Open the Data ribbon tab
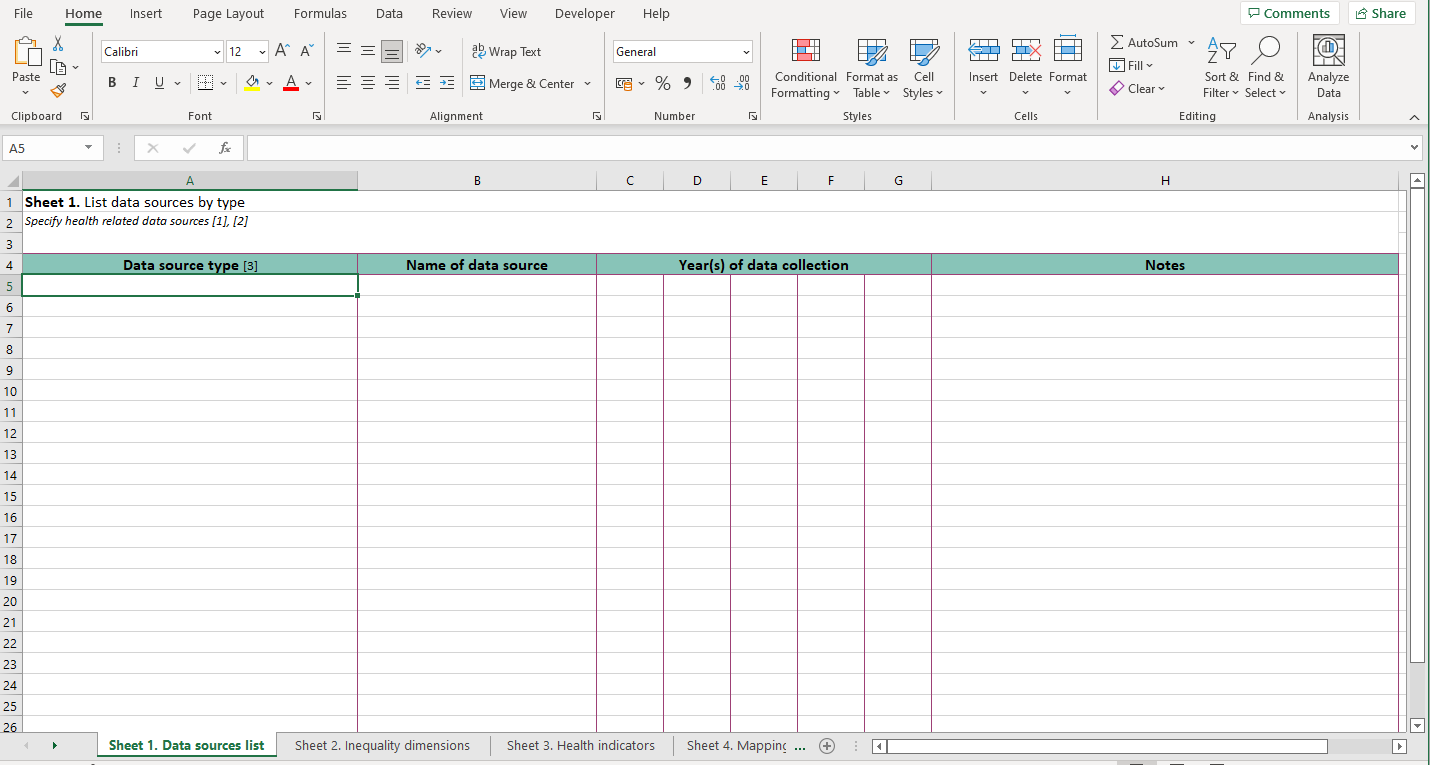The width and height of the screenshot is (1430, 765). 390,14
